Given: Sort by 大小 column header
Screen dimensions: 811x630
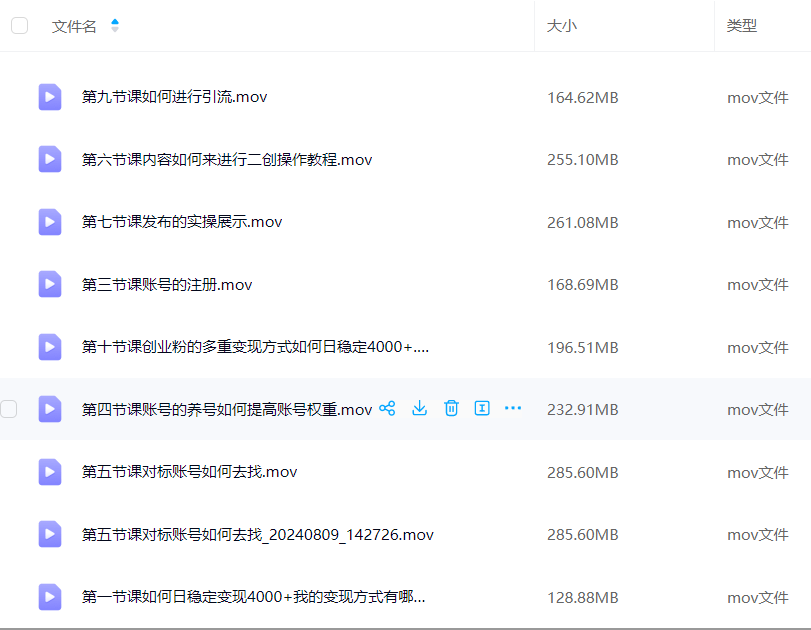Looking at the screenshot, I should tap(562, 26).
